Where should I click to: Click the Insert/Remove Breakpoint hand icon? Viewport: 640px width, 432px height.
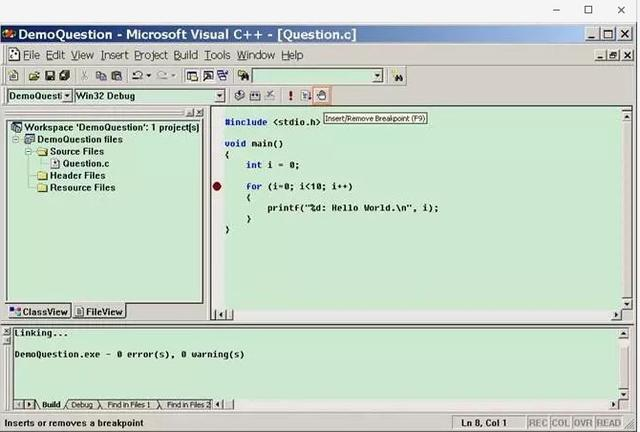pyautogui.click(x=322, y=96)
